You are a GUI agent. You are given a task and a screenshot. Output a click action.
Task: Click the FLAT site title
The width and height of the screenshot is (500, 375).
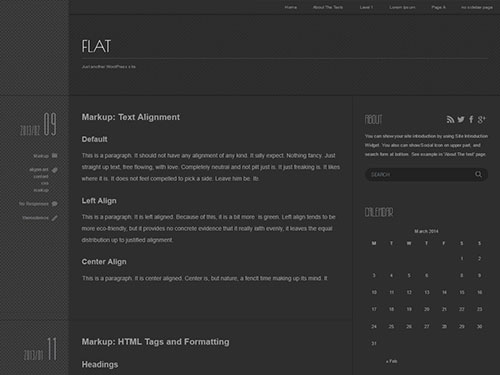(96, 46)
